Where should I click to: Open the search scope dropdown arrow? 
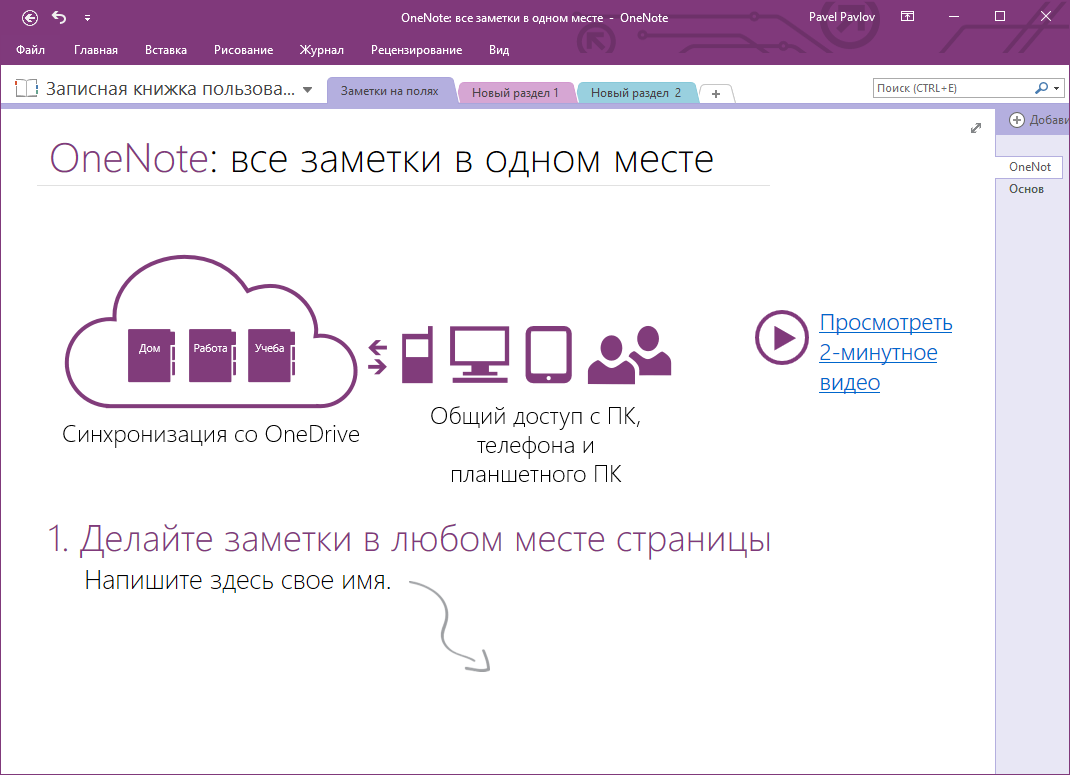click(x=1056, y=88)
